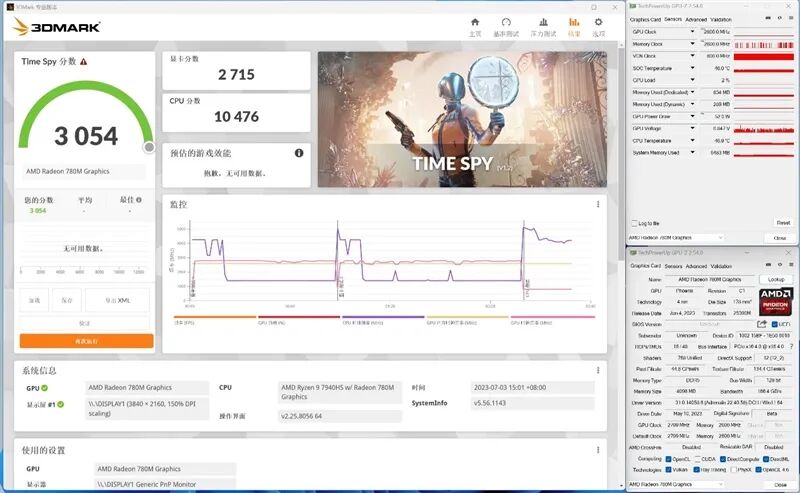Click question mark next to Bus Interface
The height and width of the screenshot is (493, 800).
coord(791,347)
